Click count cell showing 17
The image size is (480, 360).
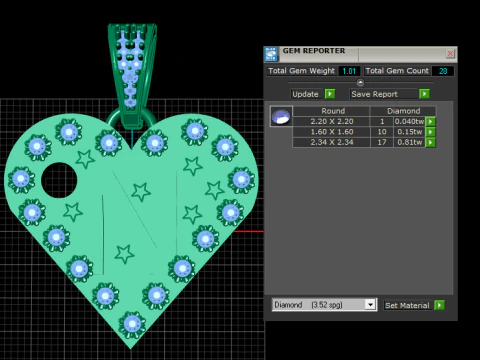tap(382, 142)
